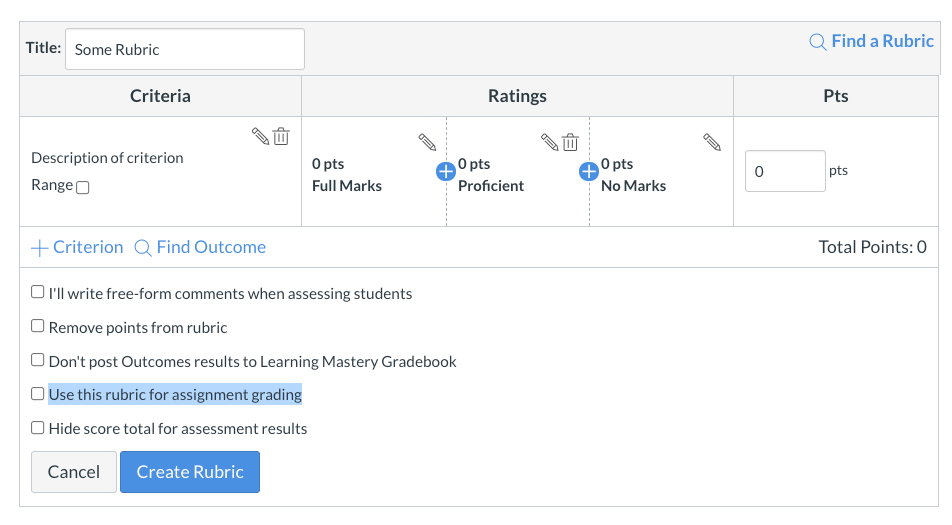Check Don't post Outcomes to Learning Mastery Gradebook
This screenshot has height=525, width=952.
pos(38,360)
